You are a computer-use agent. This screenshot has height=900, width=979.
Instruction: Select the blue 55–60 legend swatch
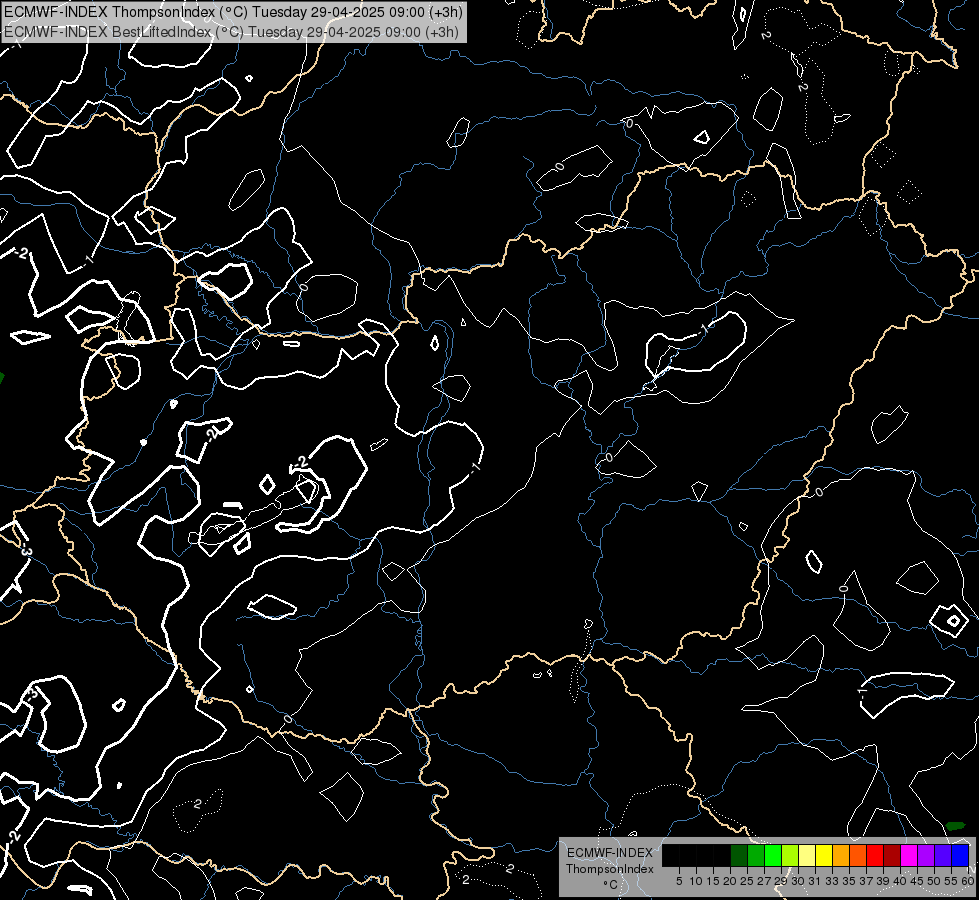point(960,855)
